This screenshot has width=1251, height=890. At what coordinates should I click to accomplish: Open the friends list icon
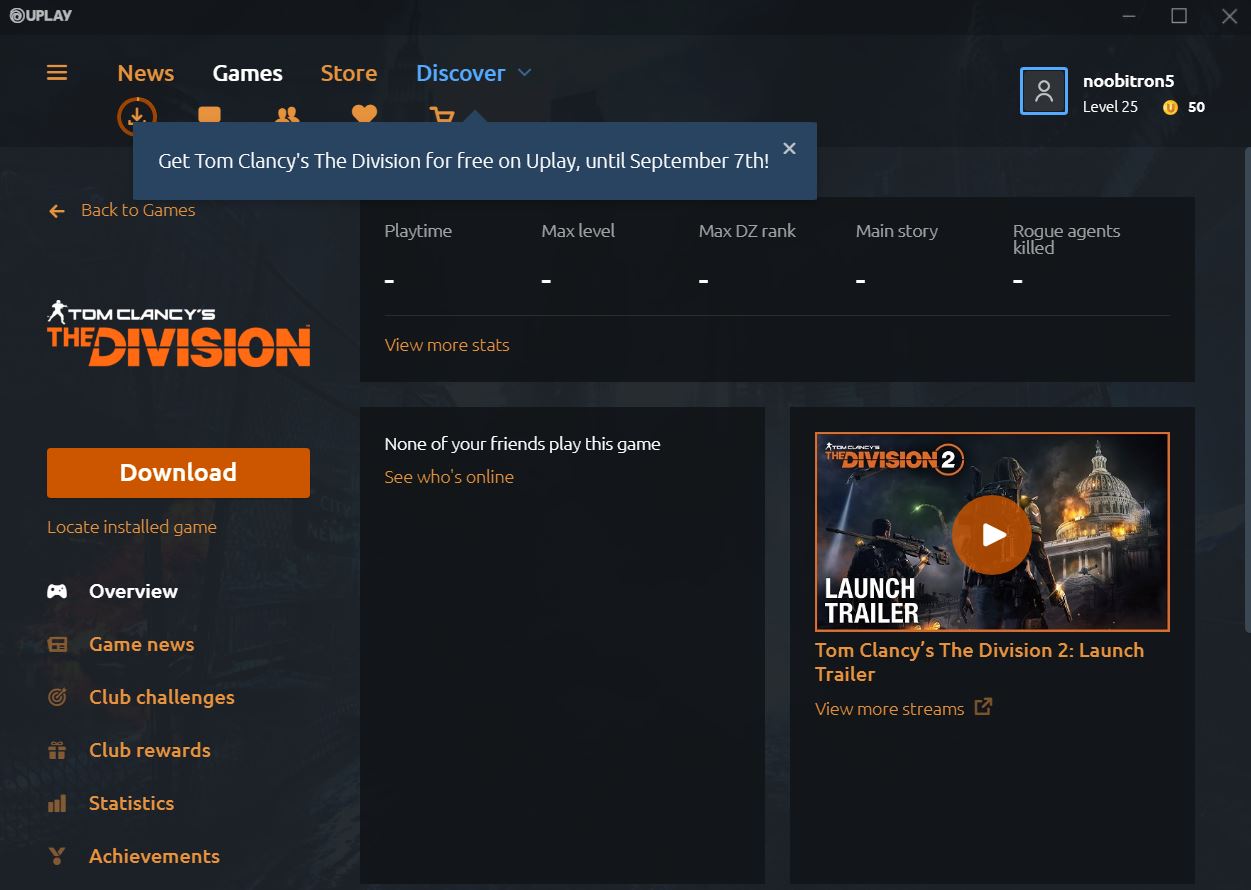click(287, 115)
